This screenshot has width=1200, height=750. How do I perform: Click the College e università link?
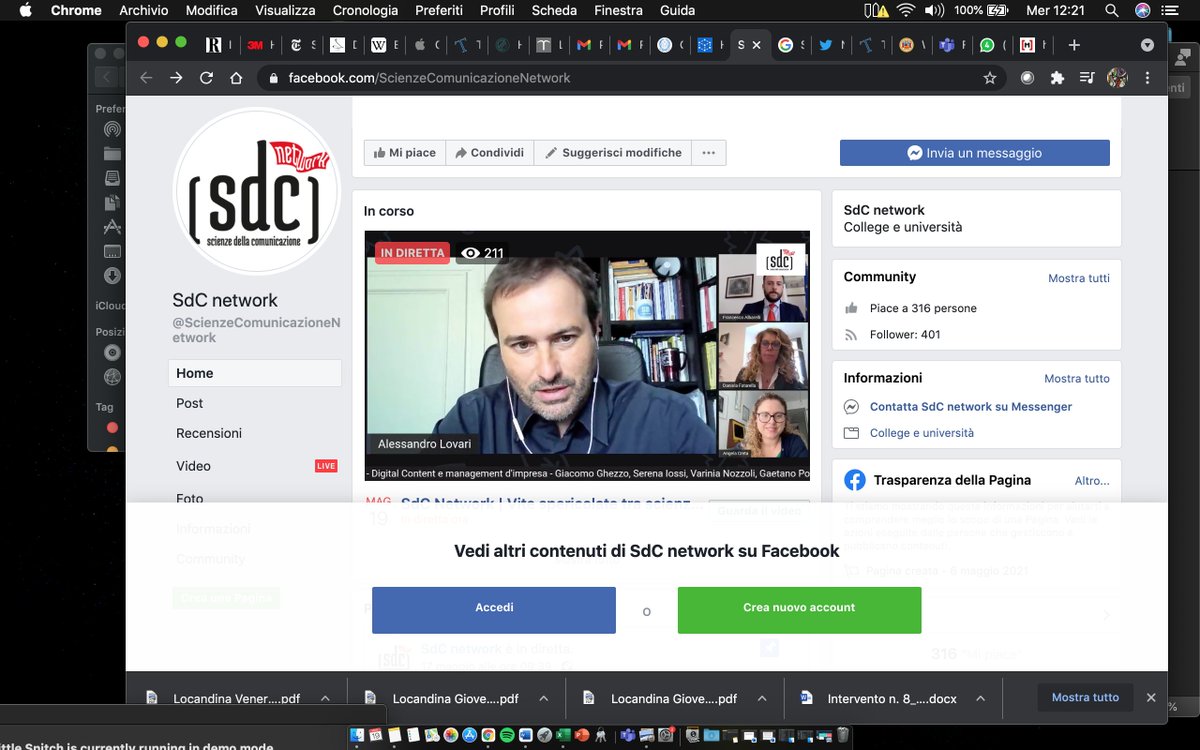921,433
